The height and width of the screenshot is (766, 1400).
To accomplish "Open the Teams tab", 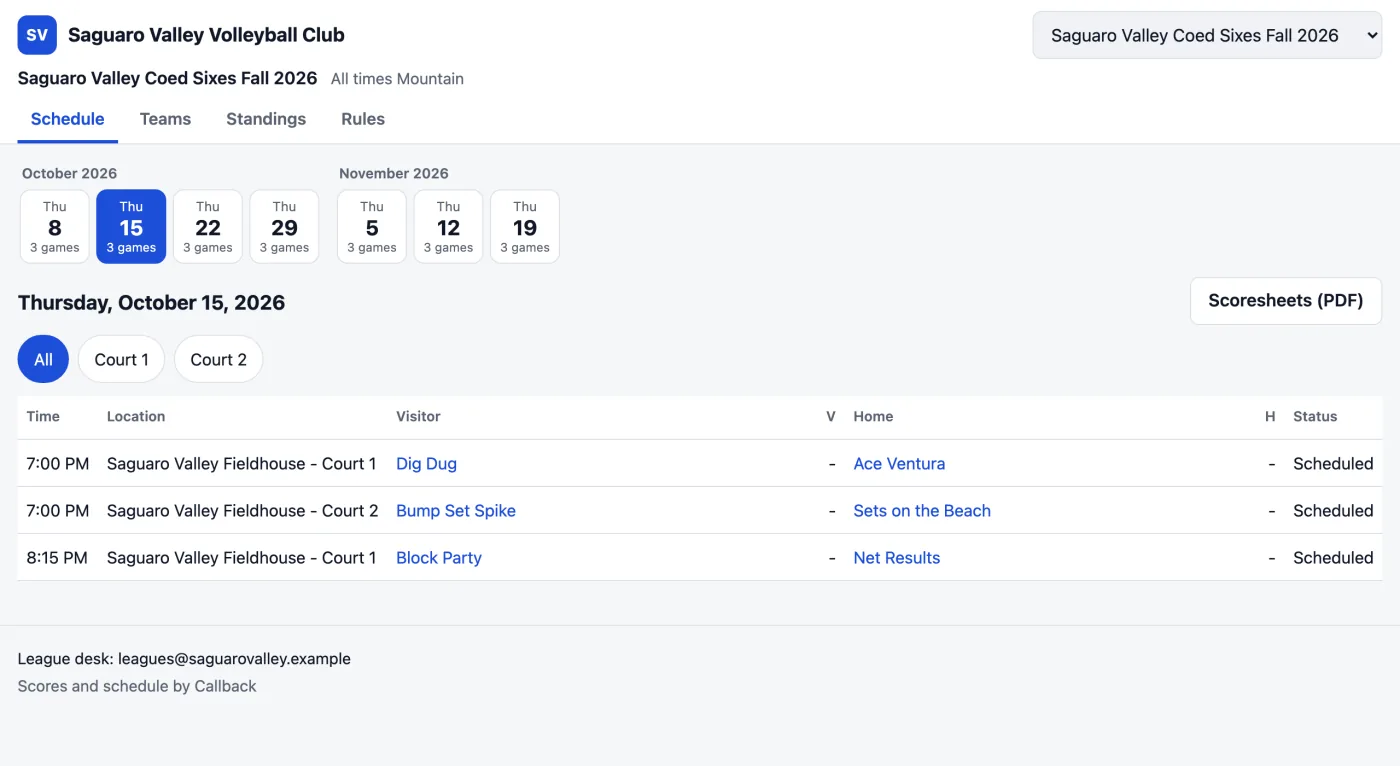I will [165, 119].
